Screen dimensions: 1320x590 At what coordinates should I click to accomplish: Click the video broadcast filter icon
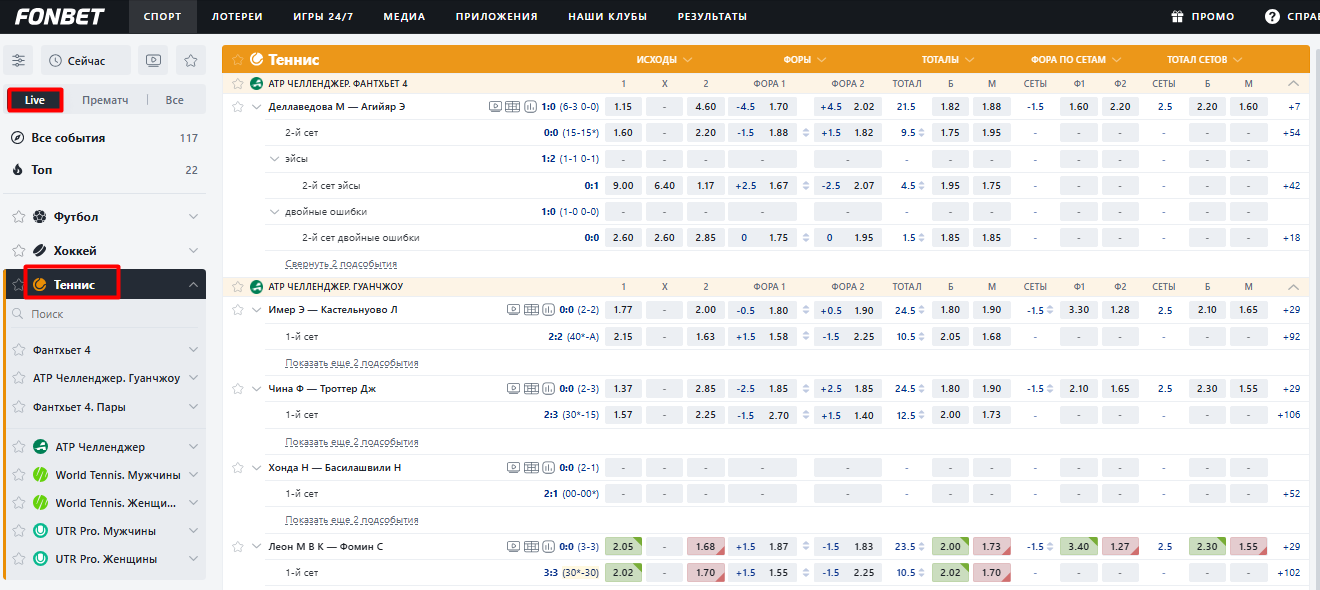pos(153,61)
